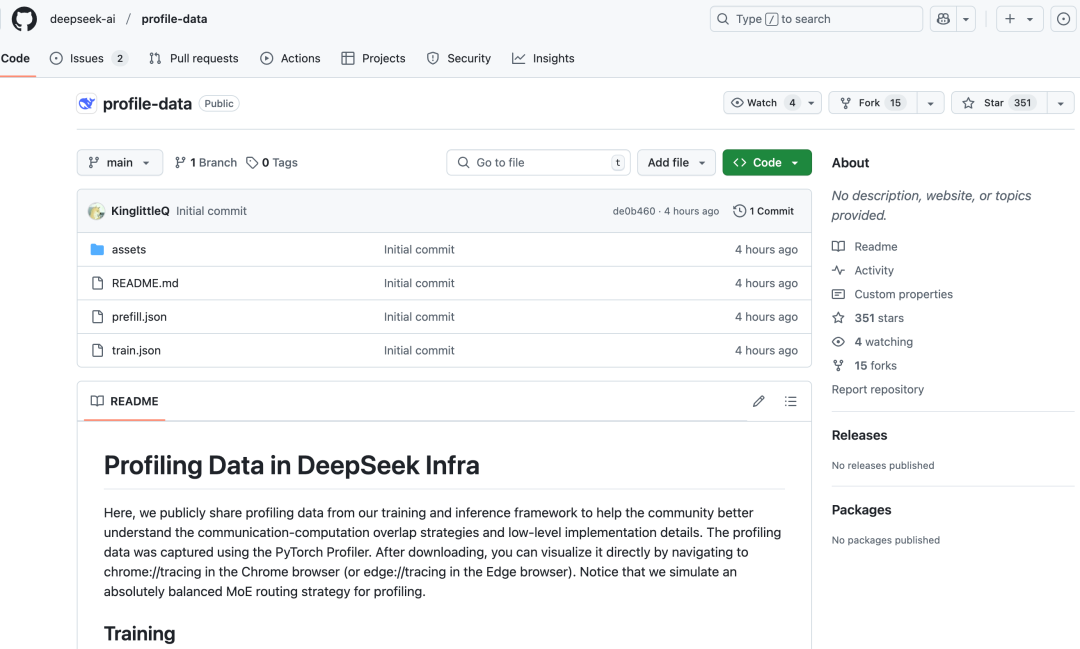Open the create new plus menu
This screenshot has width=1080, height=649.
1019,19
